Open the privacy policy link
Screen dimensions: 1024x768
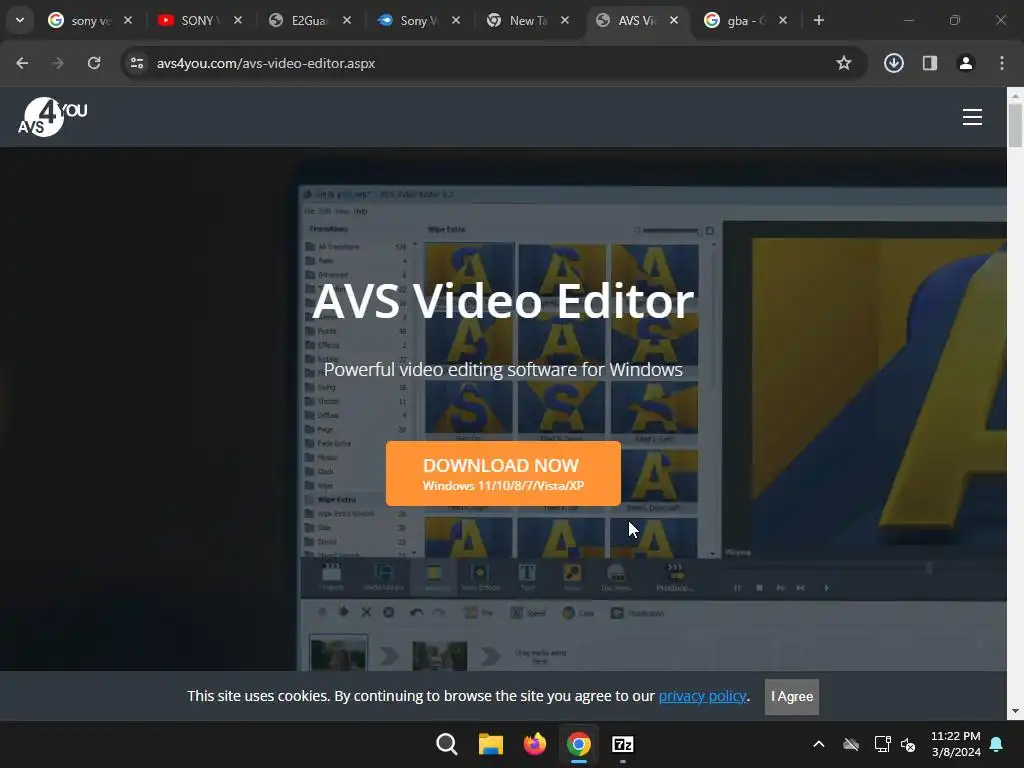[x=702, y=696]
